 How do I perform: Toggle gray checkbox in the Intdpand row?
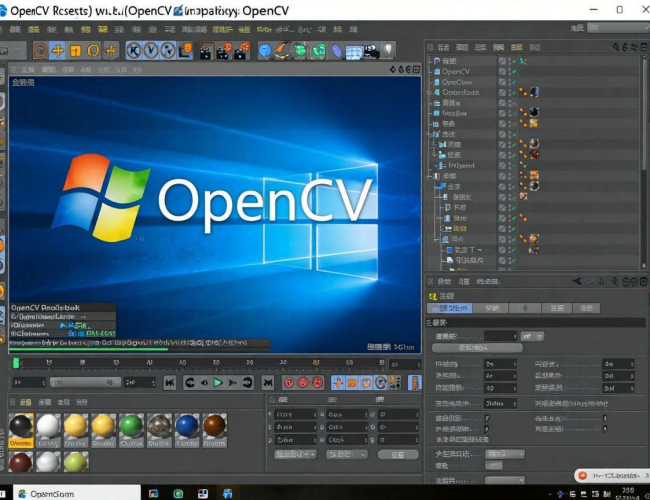coord(502,165)
